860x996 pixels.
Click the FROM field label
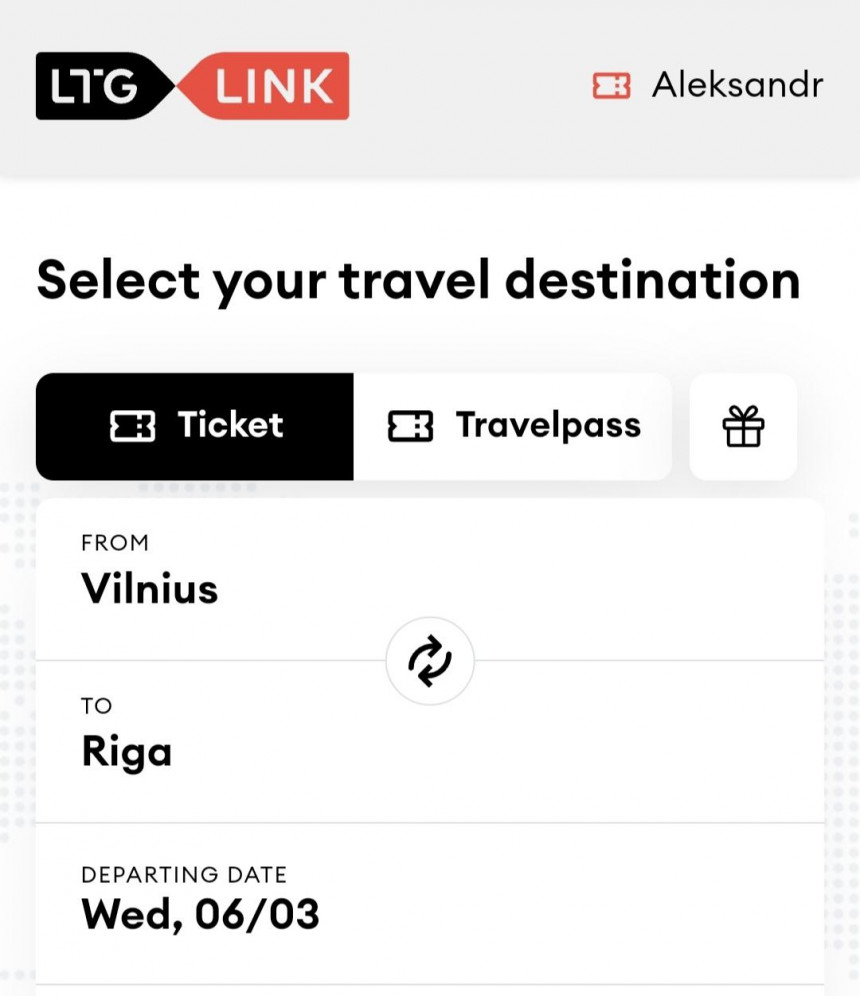point(115,543)
